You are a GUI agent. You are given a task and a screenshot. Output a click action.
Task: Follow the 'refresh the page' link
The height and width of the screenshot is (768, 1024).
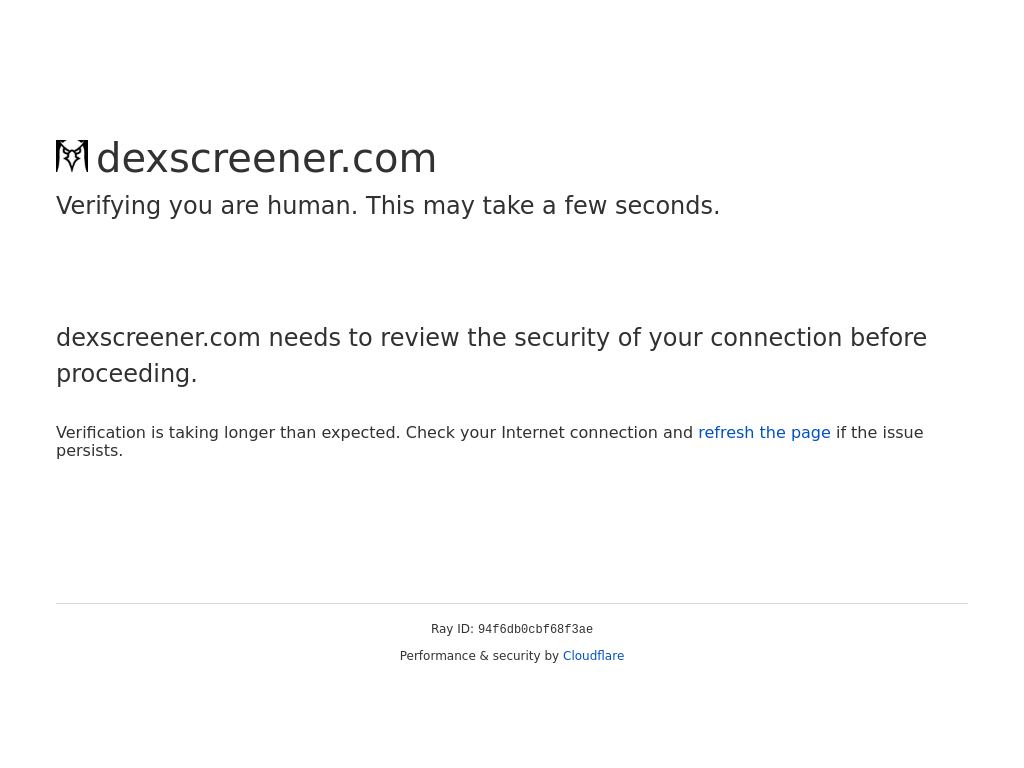[x=764, y=433]
